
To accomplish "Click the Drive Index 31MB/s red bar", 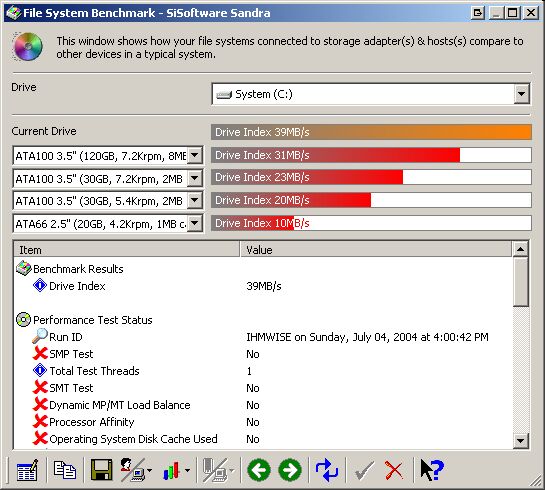I will pos(371,155).
